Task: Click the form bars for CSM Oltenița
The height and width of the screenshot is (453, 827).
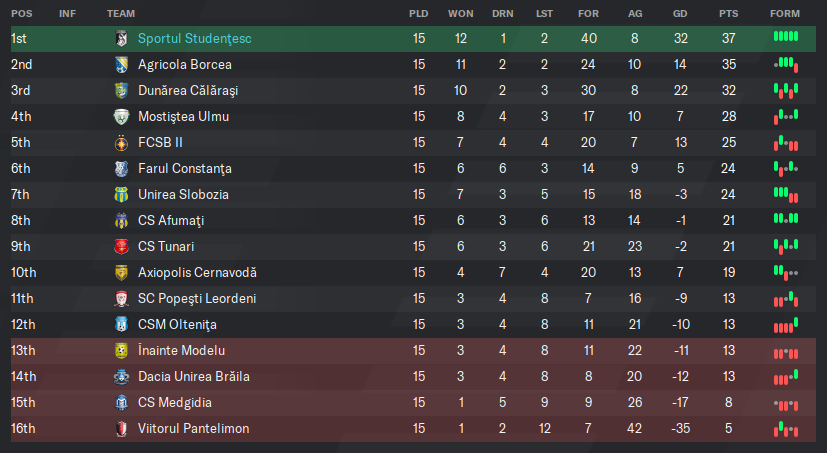Action: pos(786,325)
